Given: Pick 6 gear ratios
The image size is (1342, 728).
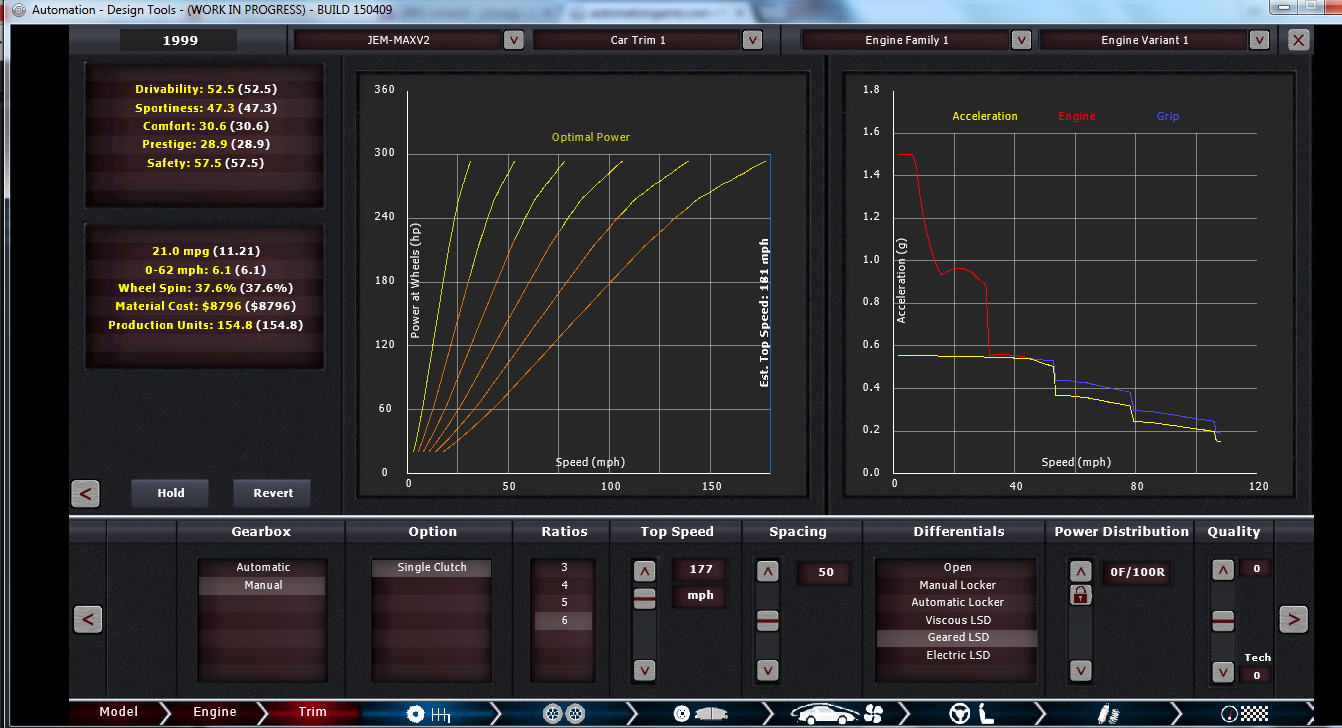Looking at the screenshot, I should point(564,620).
